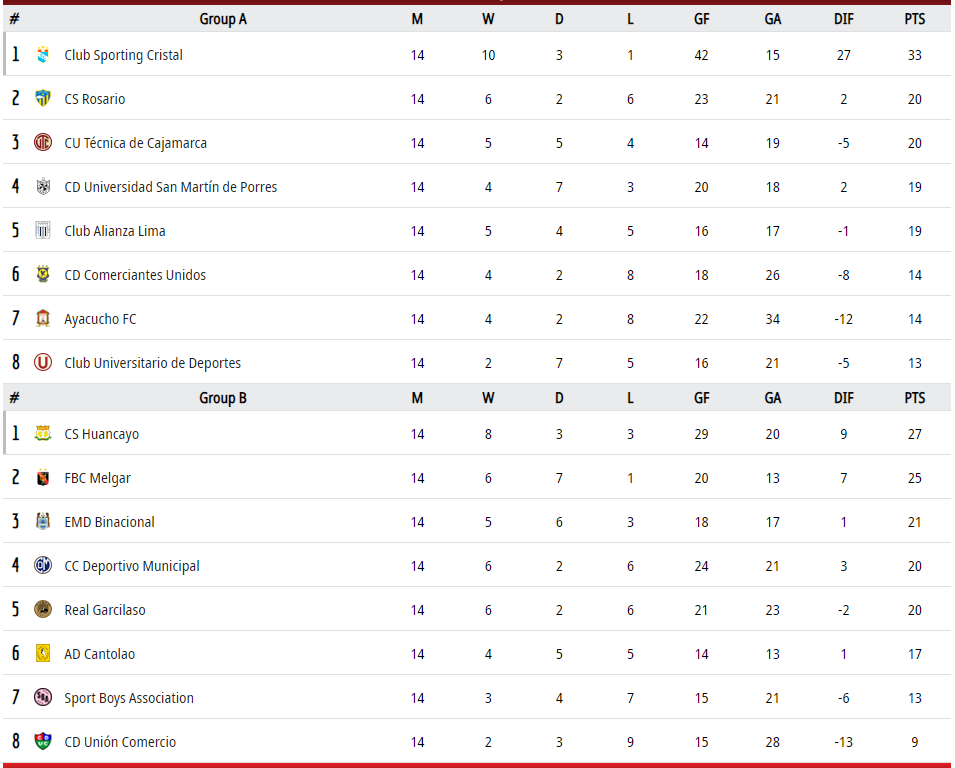Open the CD Comerciantes Unidos team link
Image resolution: width=955 pixels, height=768 pixels.
(x=135, y=275)
